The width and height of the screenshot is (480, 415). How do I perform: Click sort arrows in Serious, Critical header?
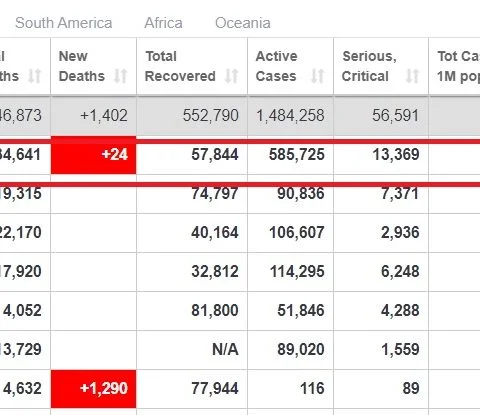[x=412, y=76]
